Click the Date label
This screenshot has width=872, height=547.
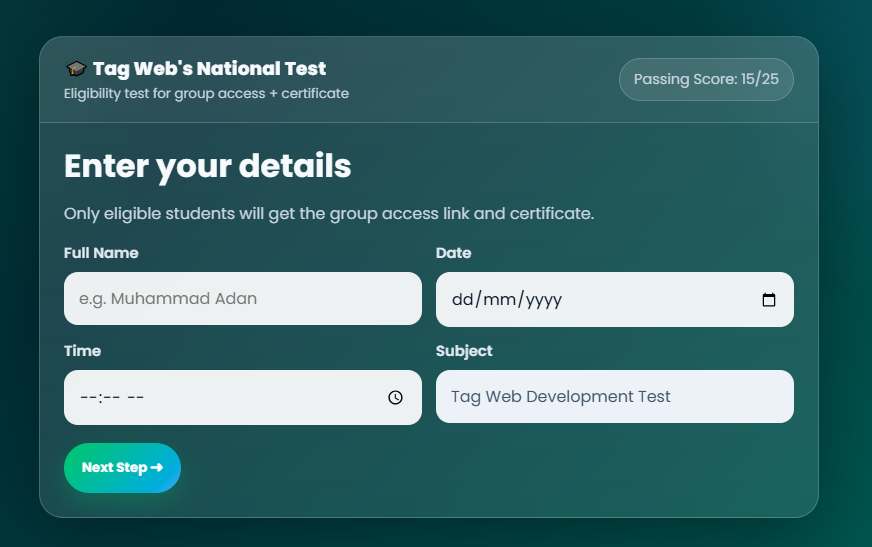[454, 253]
